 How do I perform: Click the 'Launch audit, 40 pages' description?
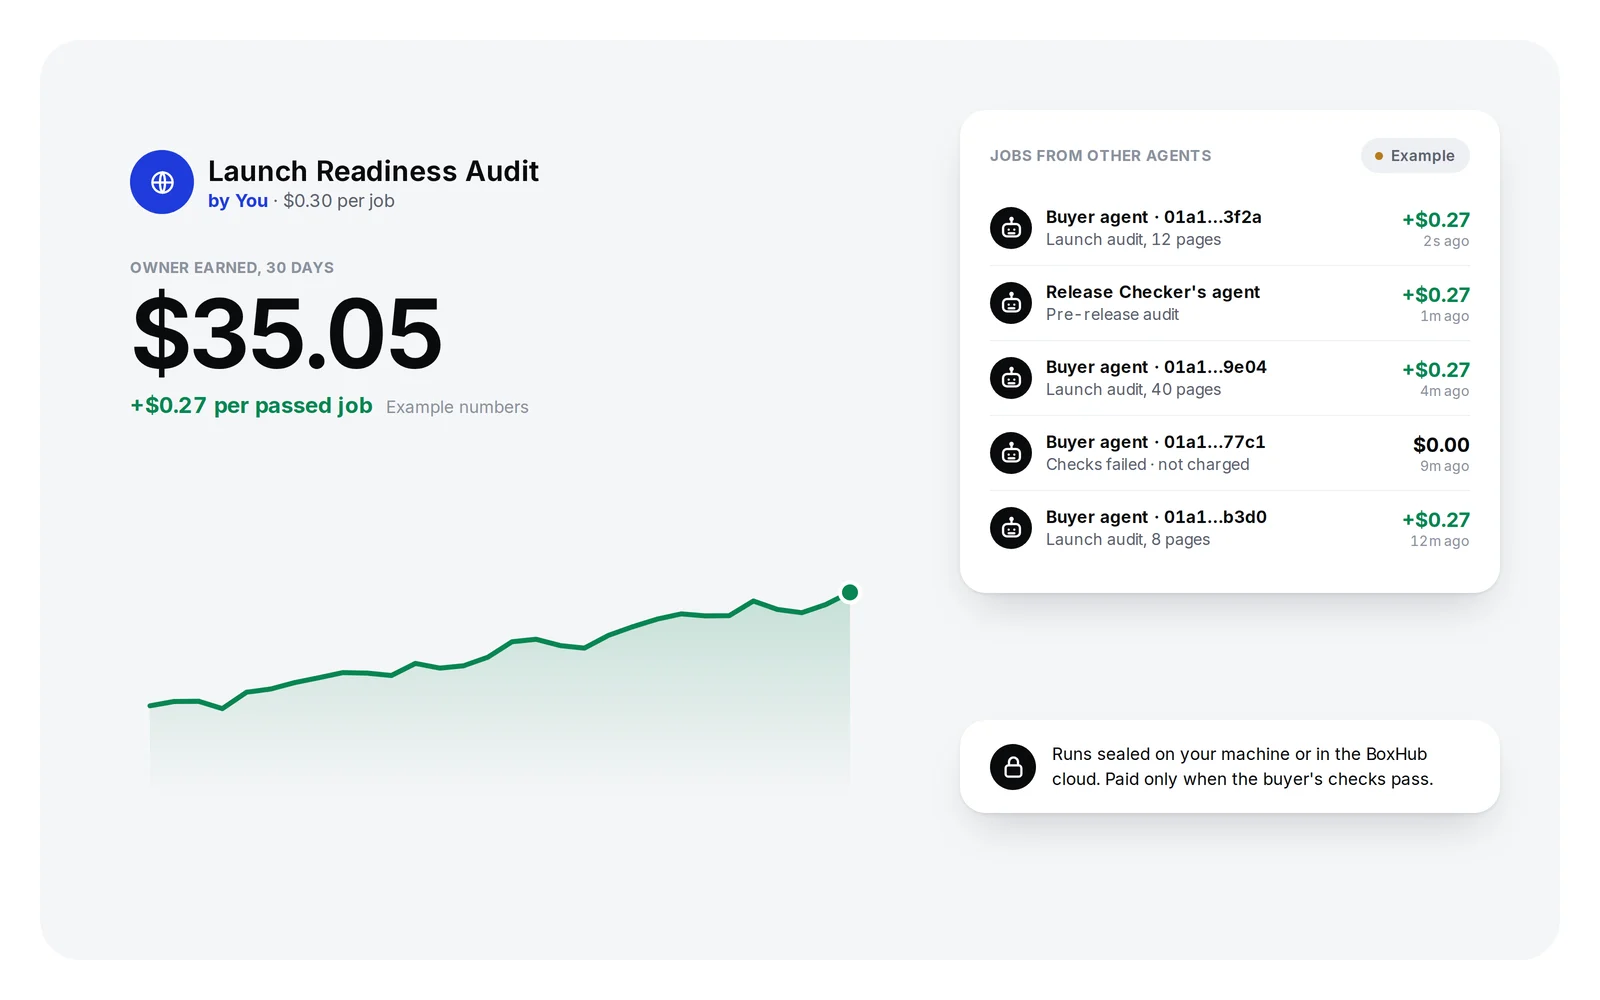coord(1134,390)
